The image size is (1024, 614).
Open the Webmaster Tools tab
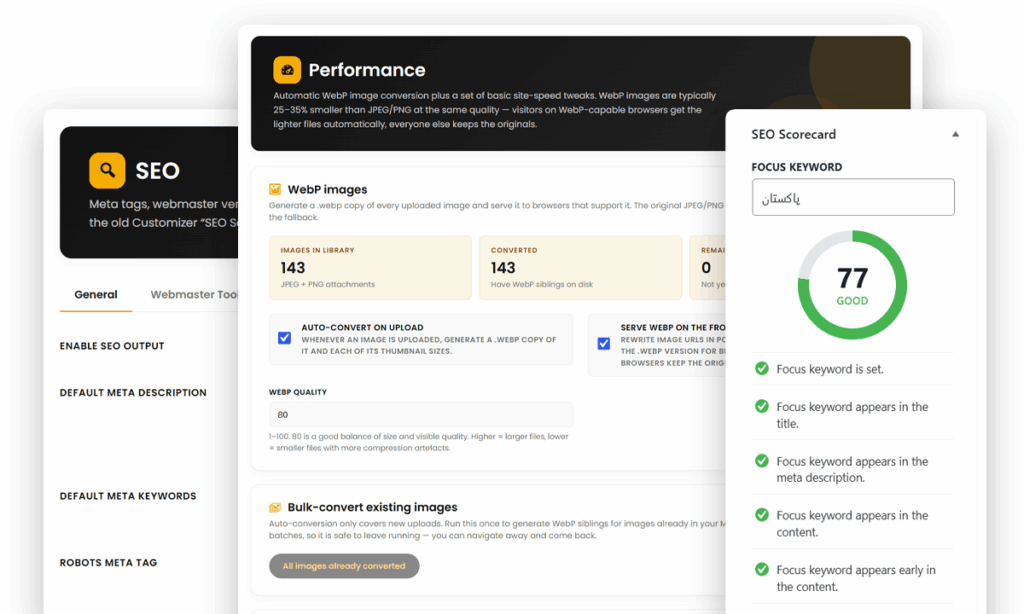(194, 295)
